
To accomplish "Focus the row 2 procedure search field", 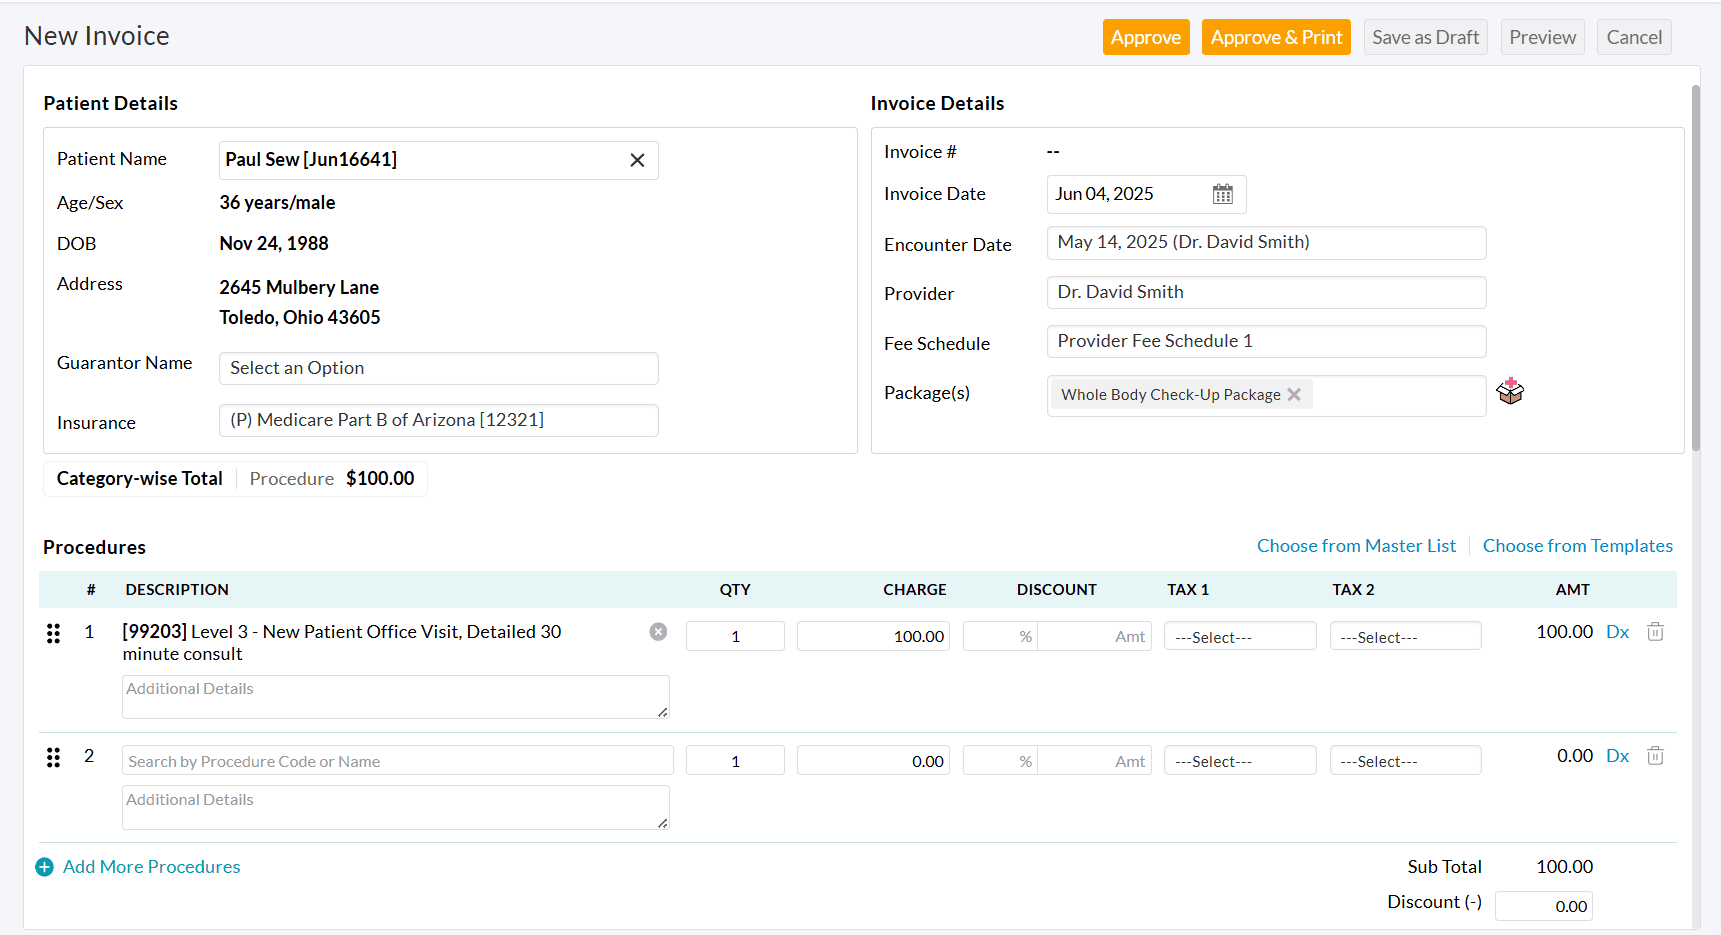I will coord(397,761).
